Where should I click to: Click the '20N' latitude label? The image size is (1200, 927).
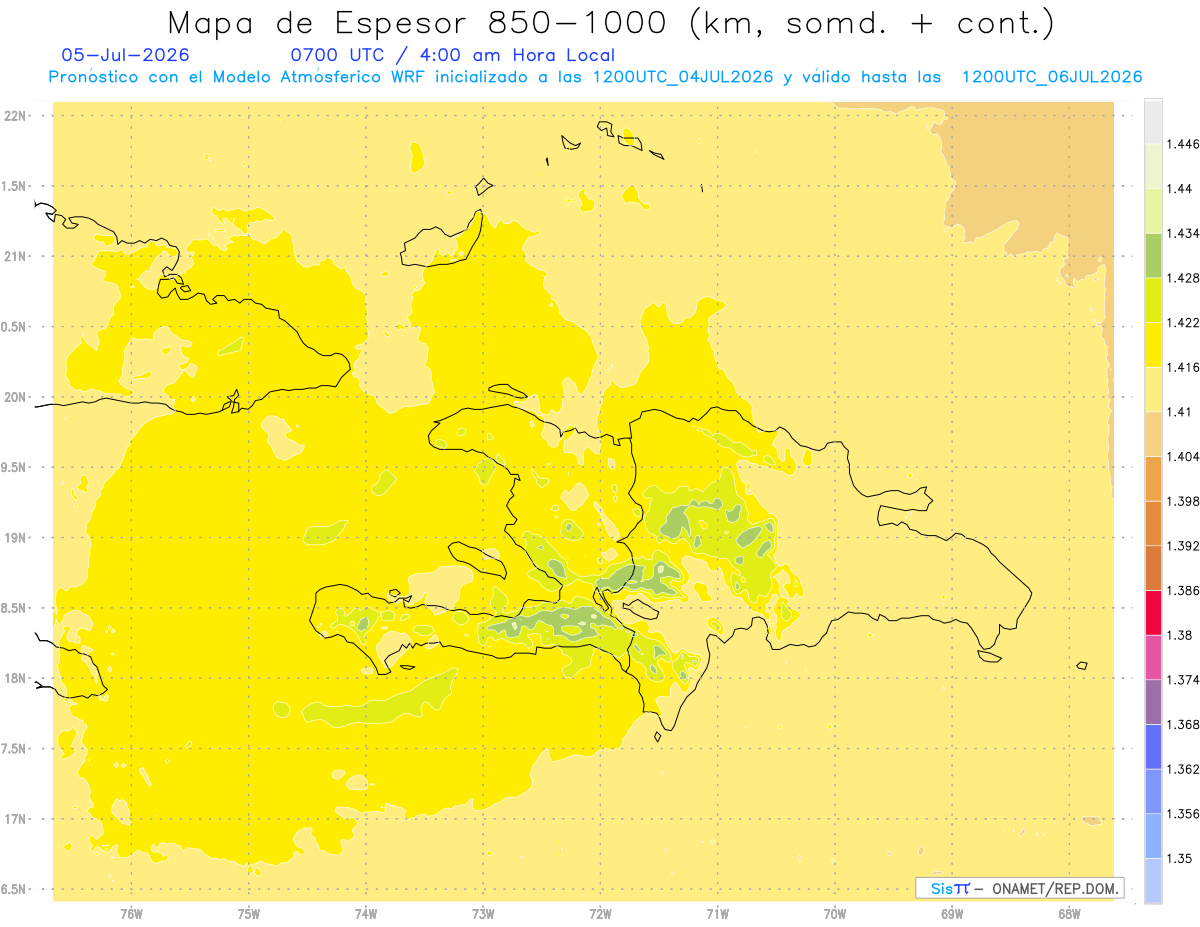click(14, 397)
